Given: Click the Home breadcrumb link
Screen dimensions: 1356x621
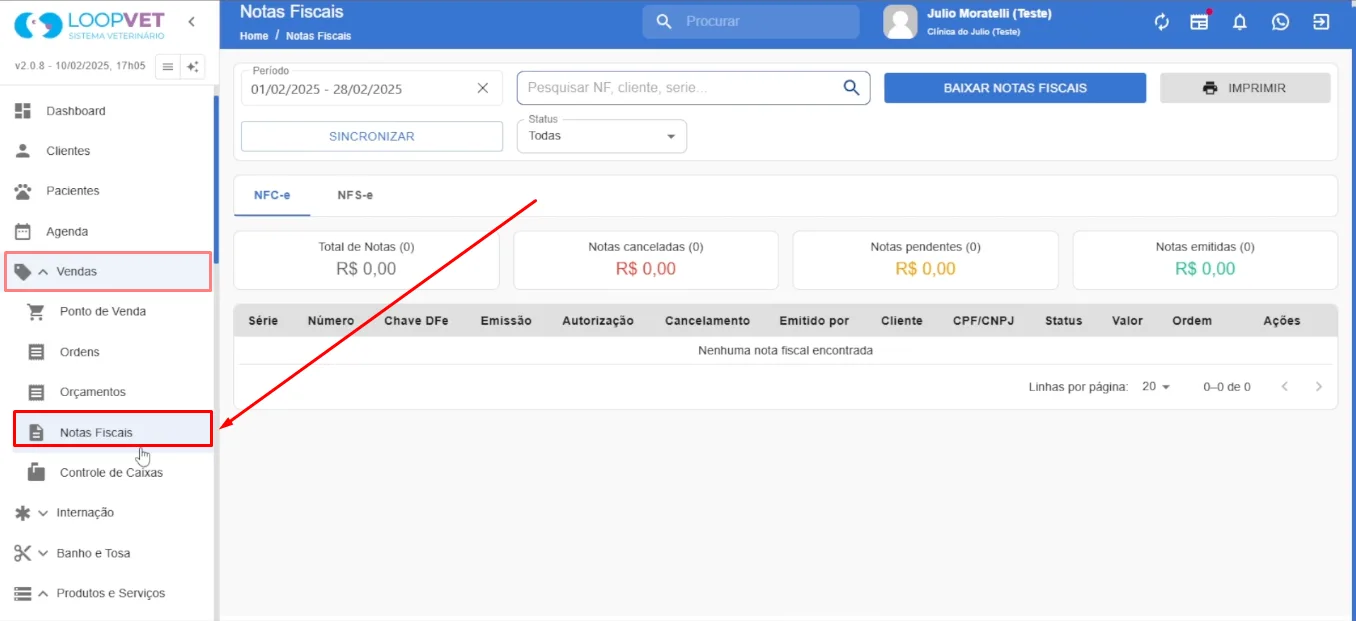Looking at the screenshot, I should (254, 36).
